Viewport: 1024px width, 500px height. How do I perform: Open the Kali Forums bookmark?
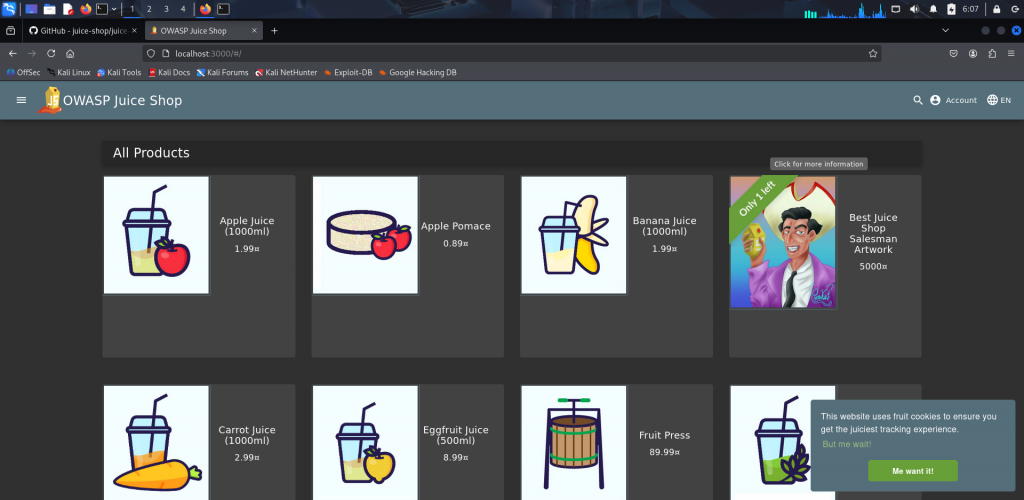click(223, 72)
